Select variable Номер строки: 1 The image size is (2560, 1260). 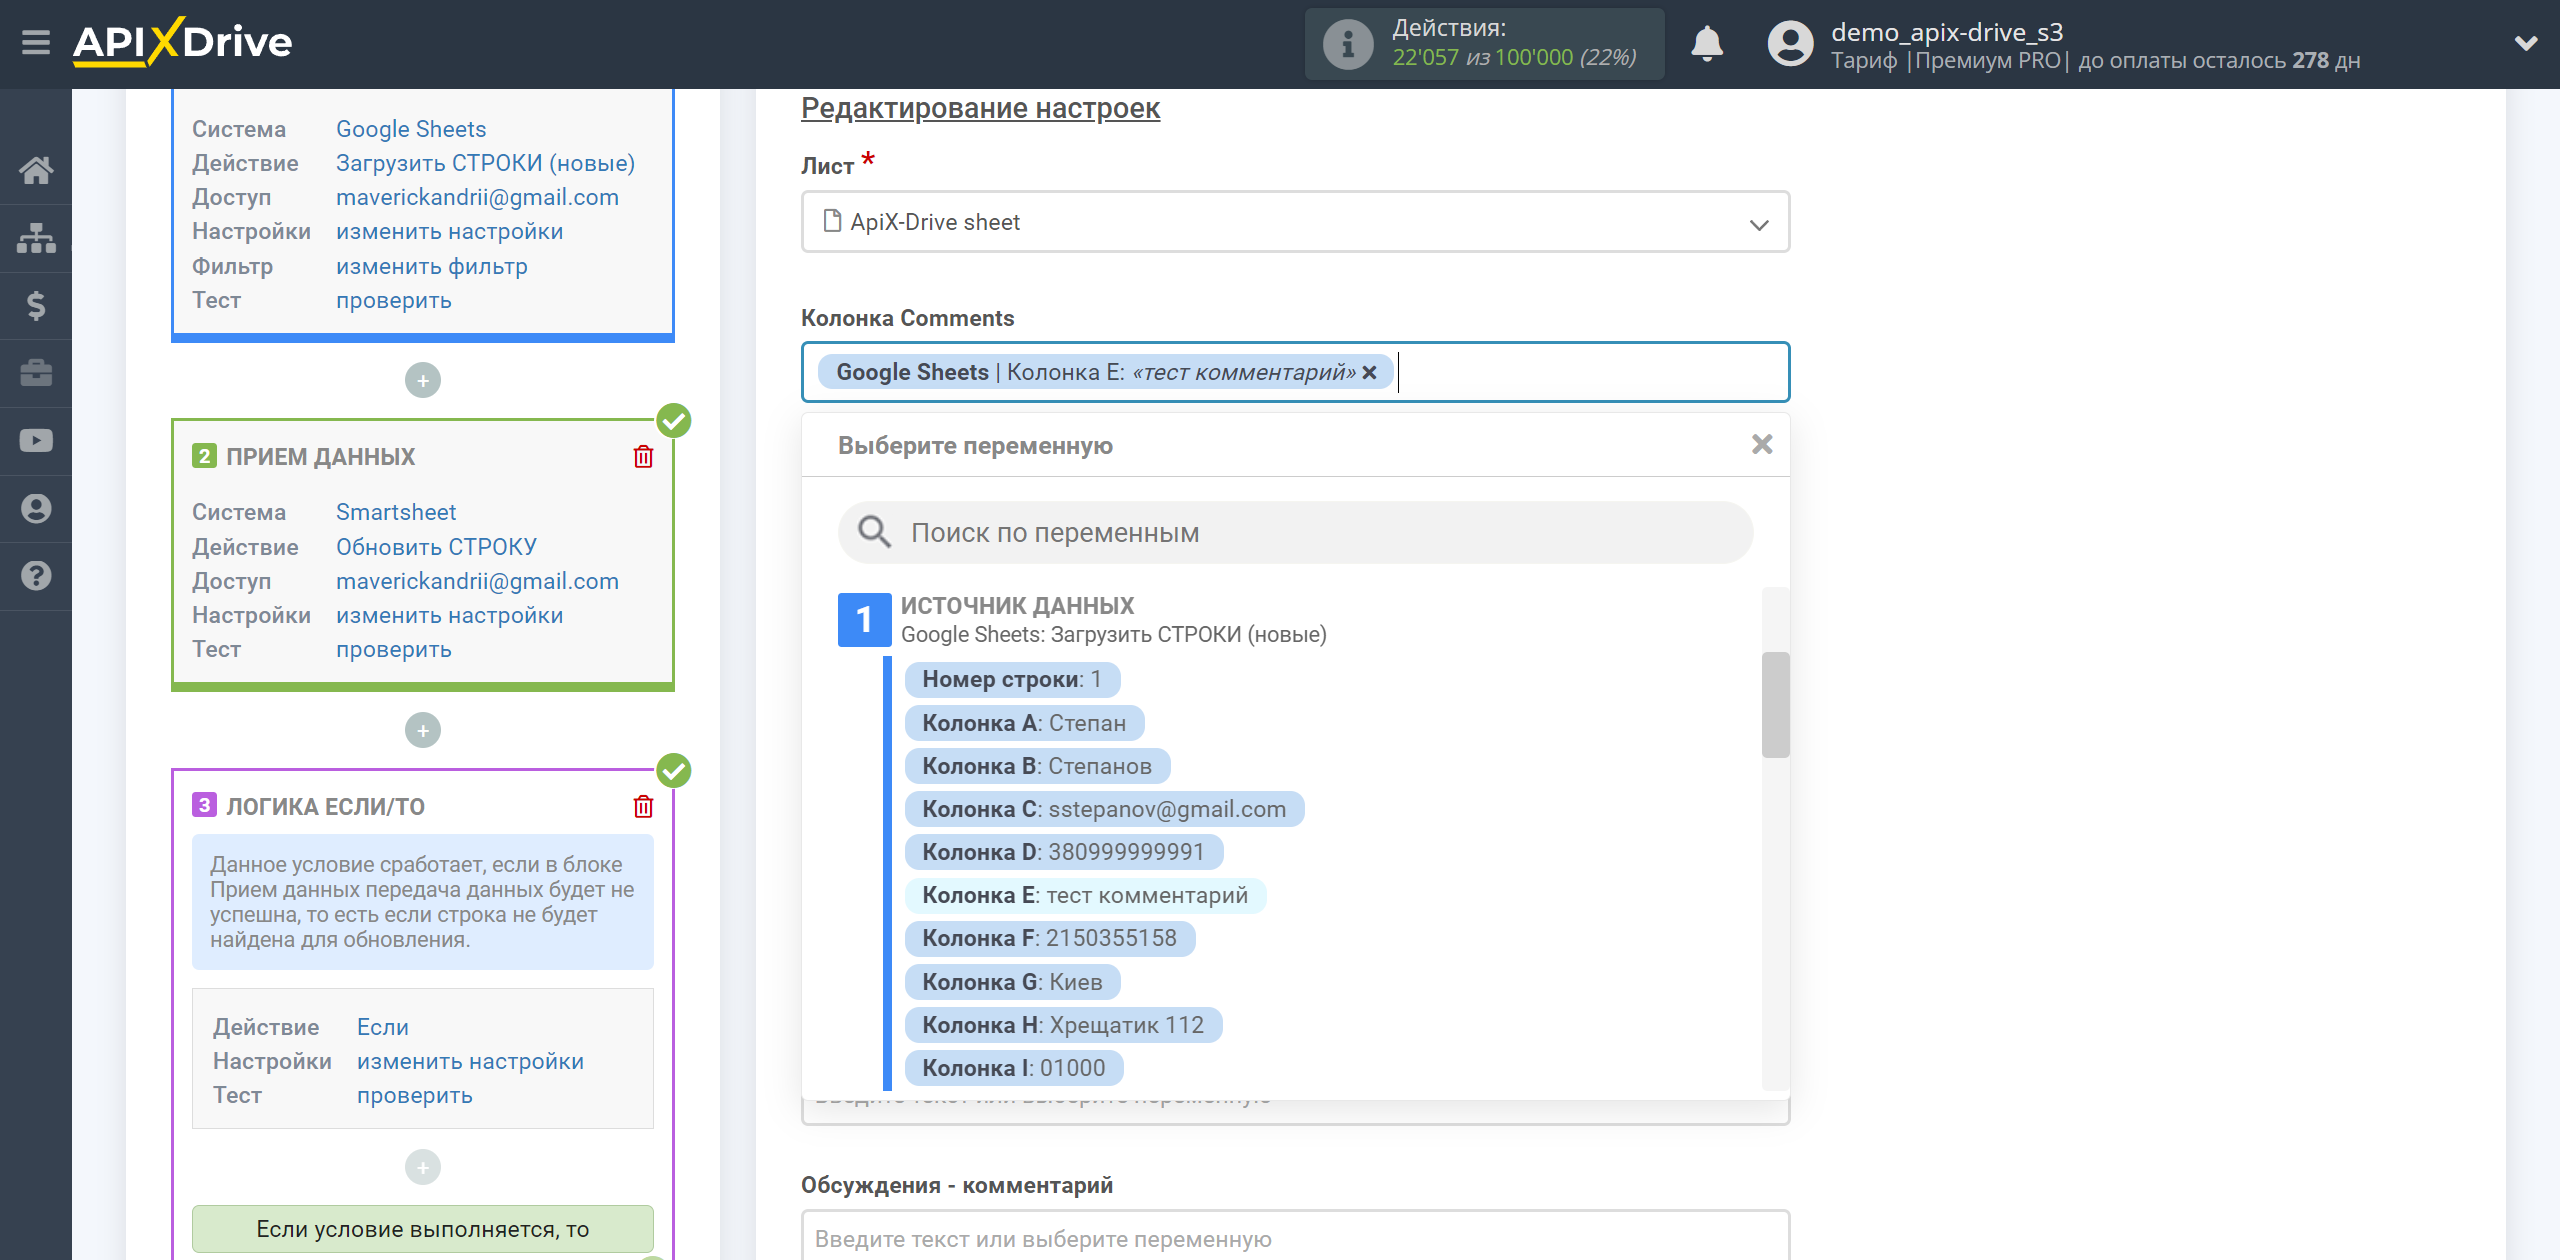pyautogui.click(x=1012, y=680)
